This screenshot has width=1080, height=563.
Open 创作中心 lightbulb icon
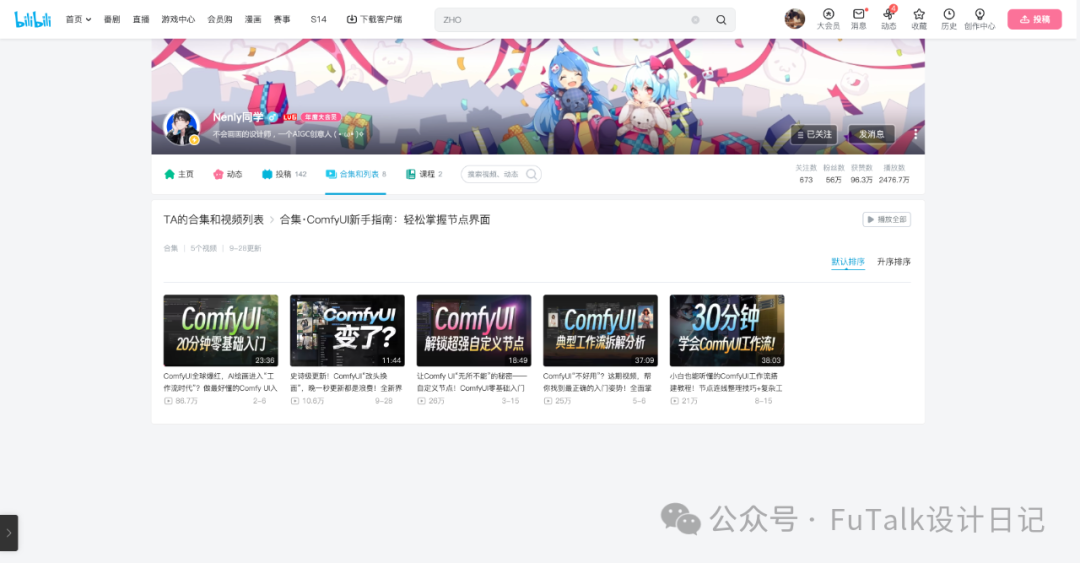point(979,19)
